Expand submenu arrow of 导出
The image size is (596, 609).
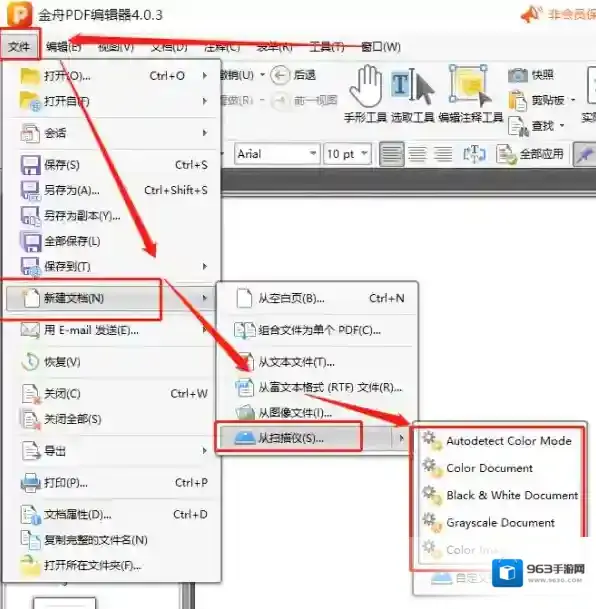tap(205, 451)
